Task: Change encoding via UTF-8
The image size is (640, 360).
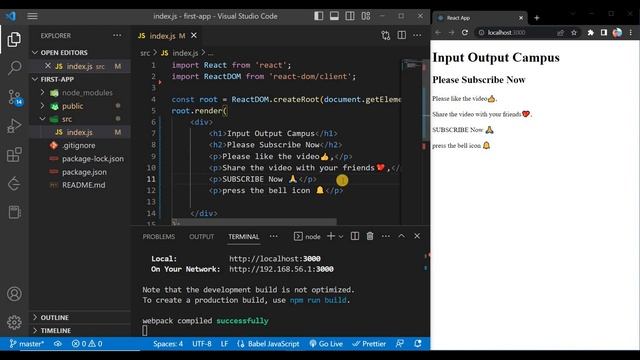Action: 202,344
